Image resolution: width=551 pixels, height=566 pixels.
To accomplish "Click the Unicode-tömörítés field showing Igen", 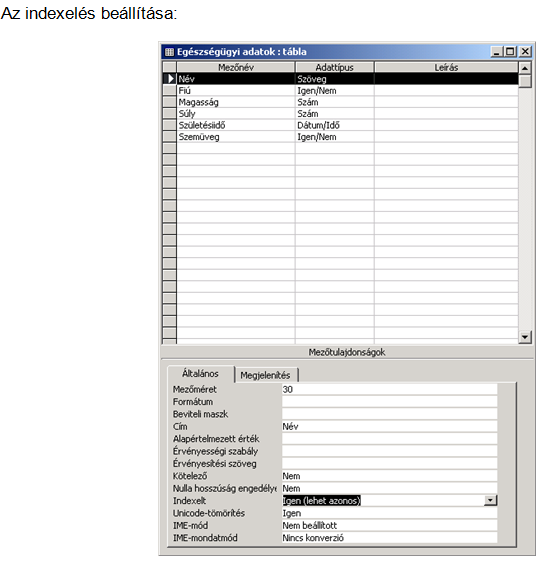I will pyautogui.click(x=389, y=513).
